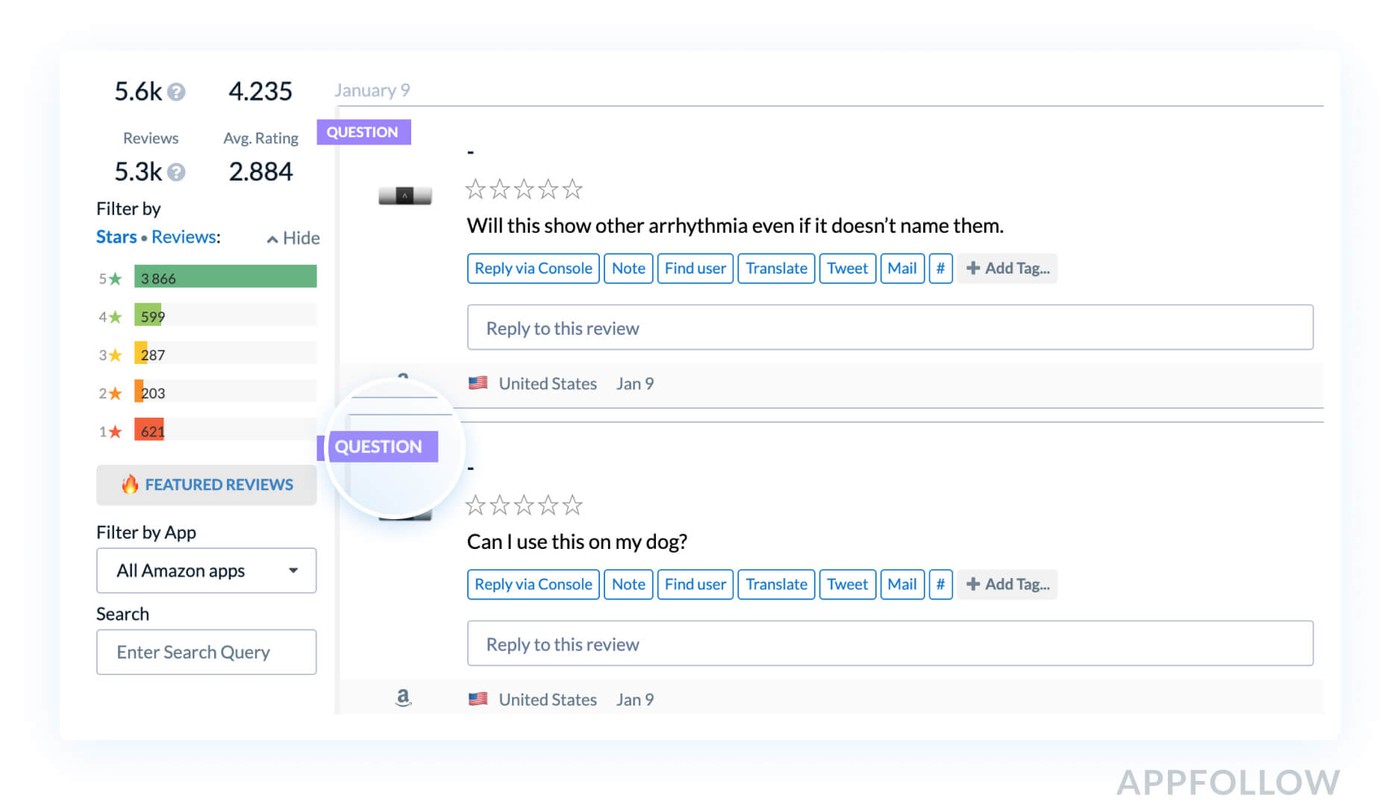Click the Amazon logo icon in bottom review
The height and width of the screenshot is (810, 1400).
403,698
